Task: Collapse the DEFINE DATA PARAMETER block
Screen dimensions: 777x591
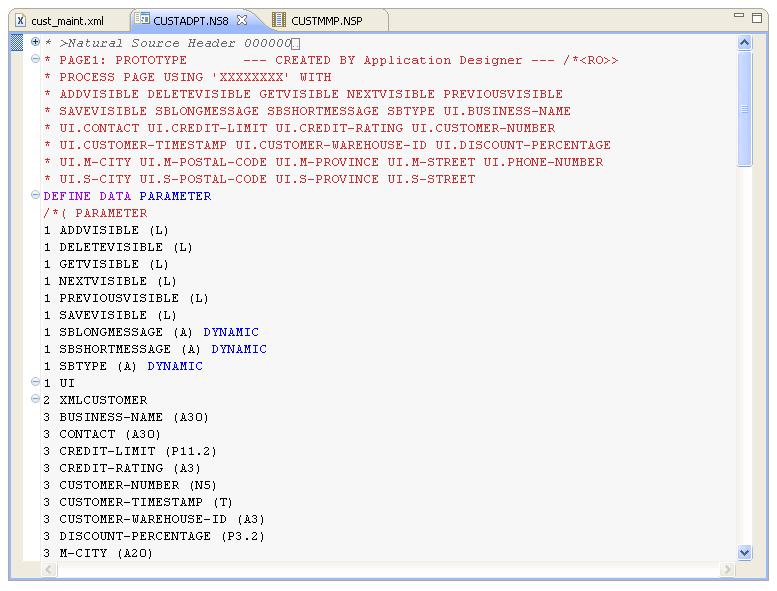Action: pyautogui.click(x=35, y=196)
